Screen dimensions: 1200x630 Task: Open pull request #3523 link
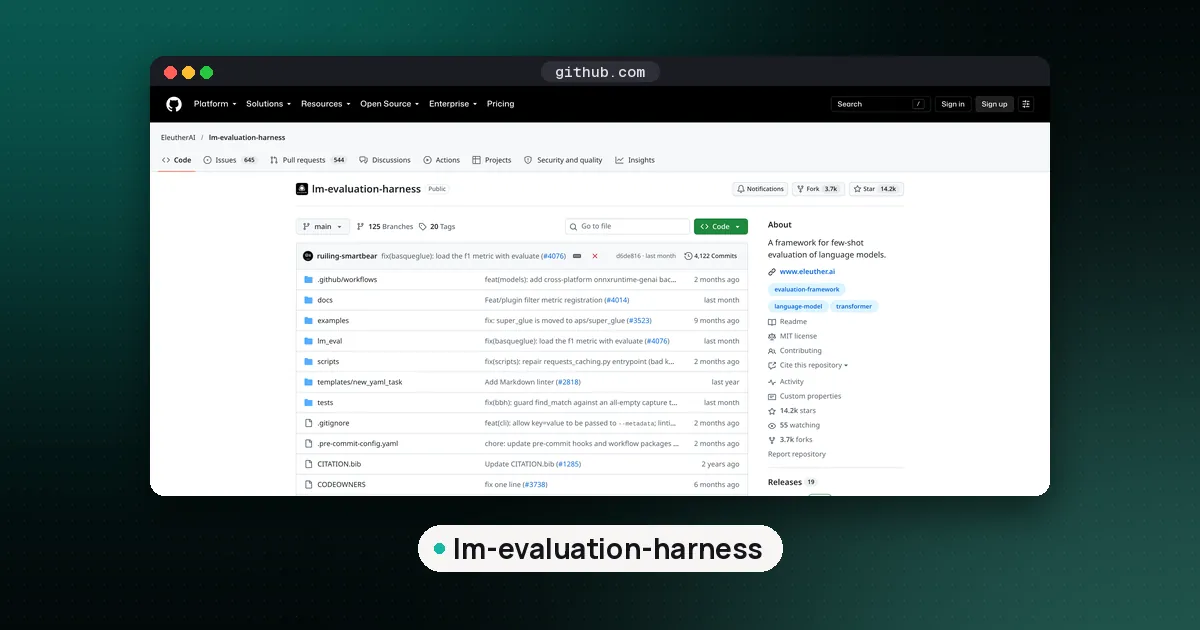(639, 321)
